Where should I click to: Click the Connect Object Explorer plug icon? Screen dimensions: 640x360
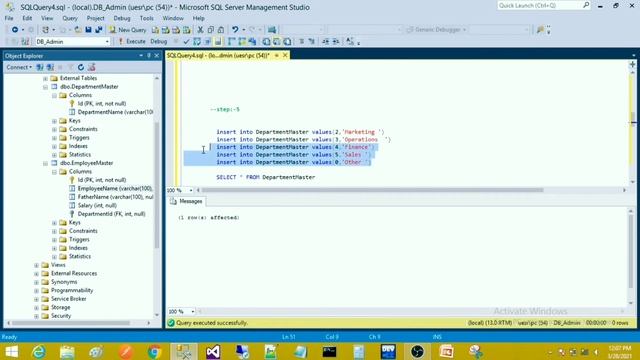40,67
